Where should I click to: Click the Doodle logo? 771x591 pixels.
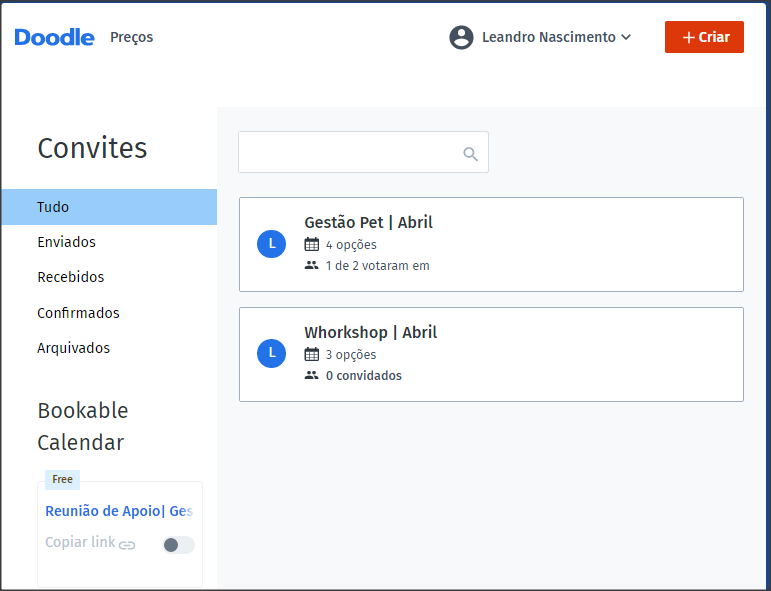tap(54, 37)
